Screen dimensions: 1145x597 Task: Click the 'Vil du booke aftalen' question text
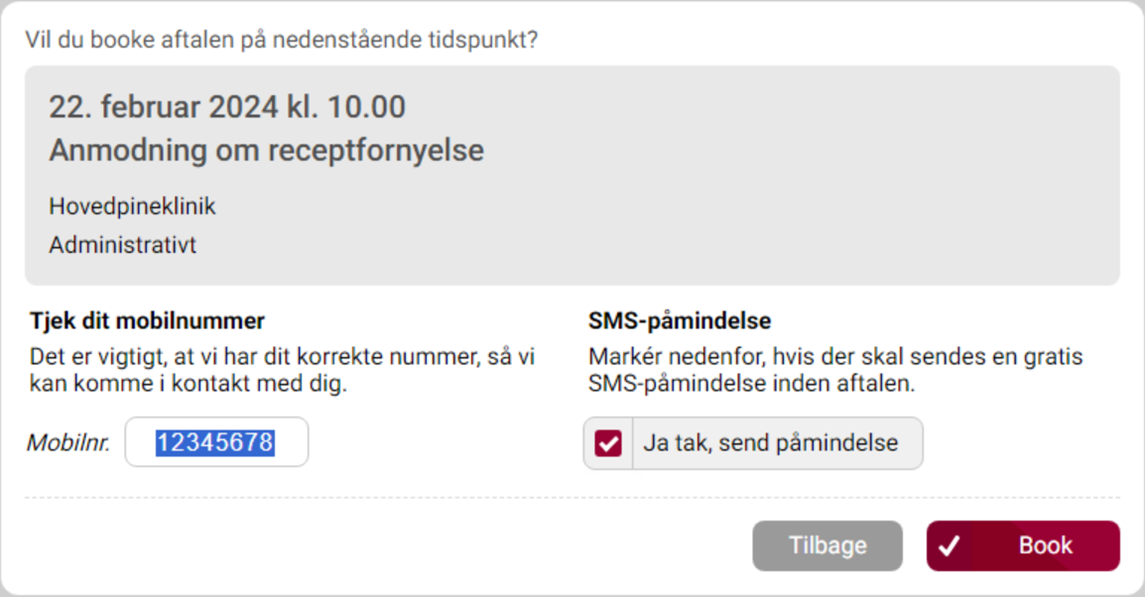(x=281, y=41)
